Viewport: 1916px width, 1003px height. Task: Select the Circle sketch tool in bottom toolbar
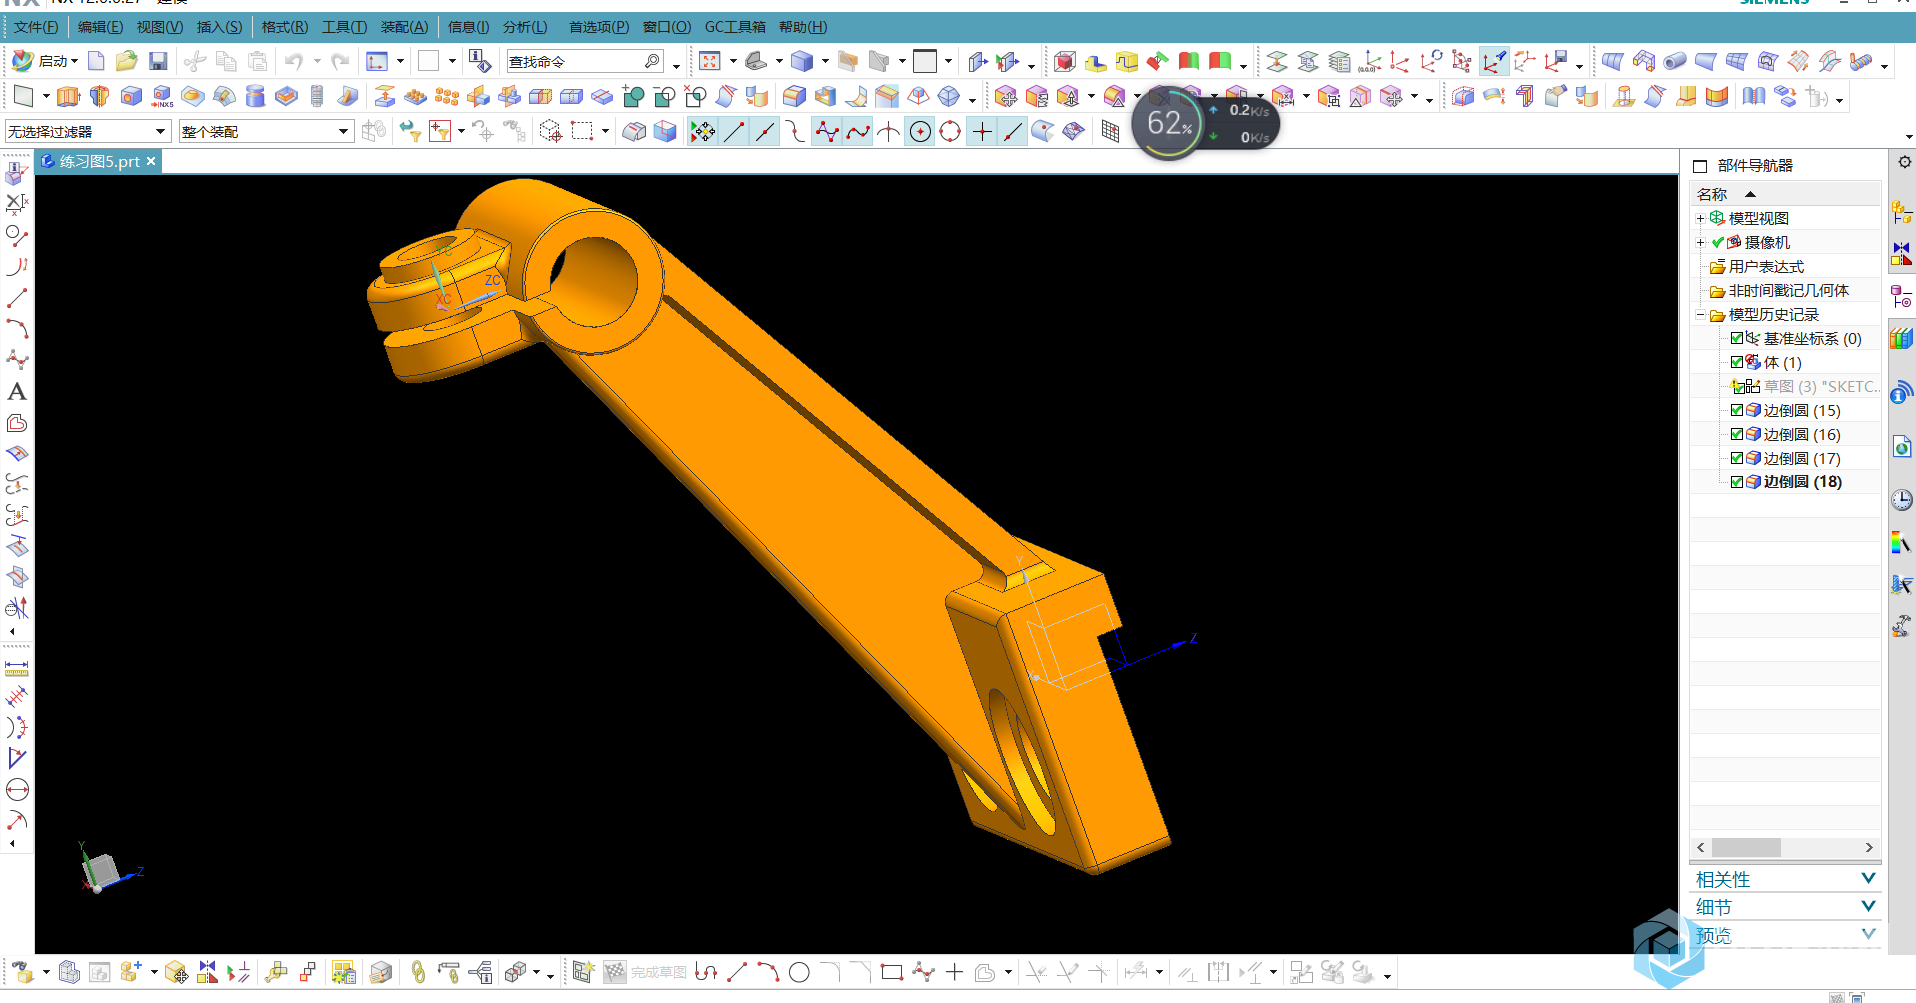(x=799, y=972)
